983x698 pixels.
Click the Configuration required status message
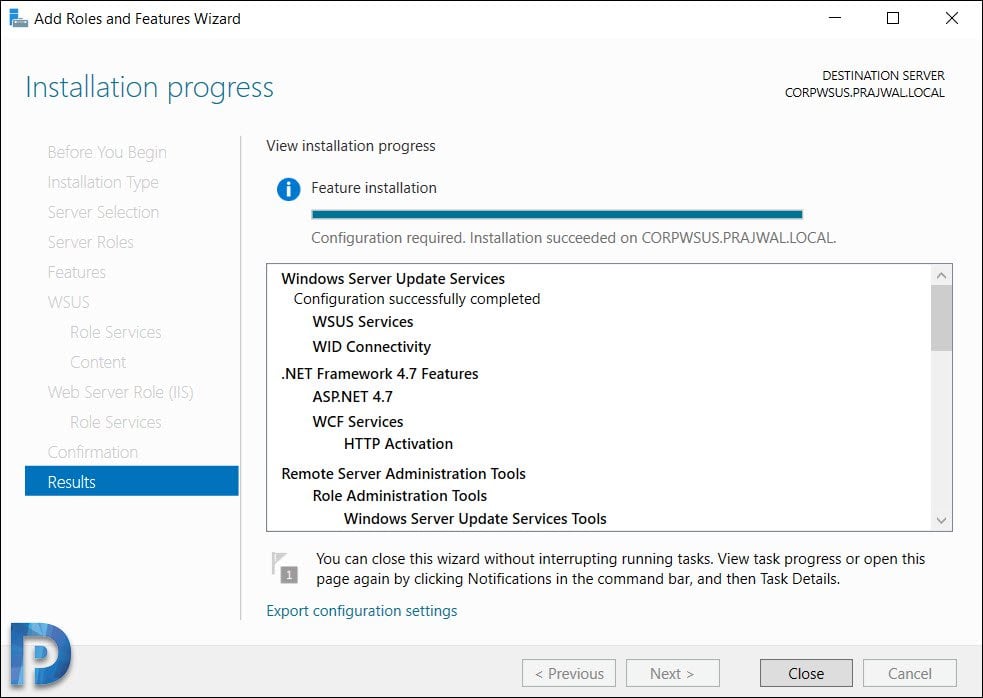tap(574, 238)
